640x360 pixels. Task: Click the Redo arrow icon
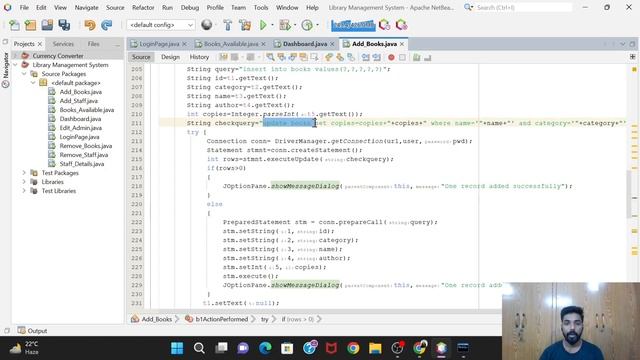(x=107, y=25)
